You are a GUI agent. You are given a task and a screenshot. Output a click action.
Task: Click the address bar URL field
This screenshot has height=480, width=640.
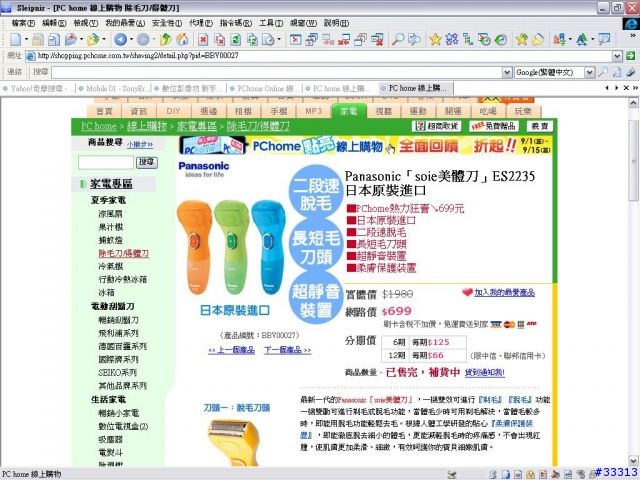pos(318,56)
